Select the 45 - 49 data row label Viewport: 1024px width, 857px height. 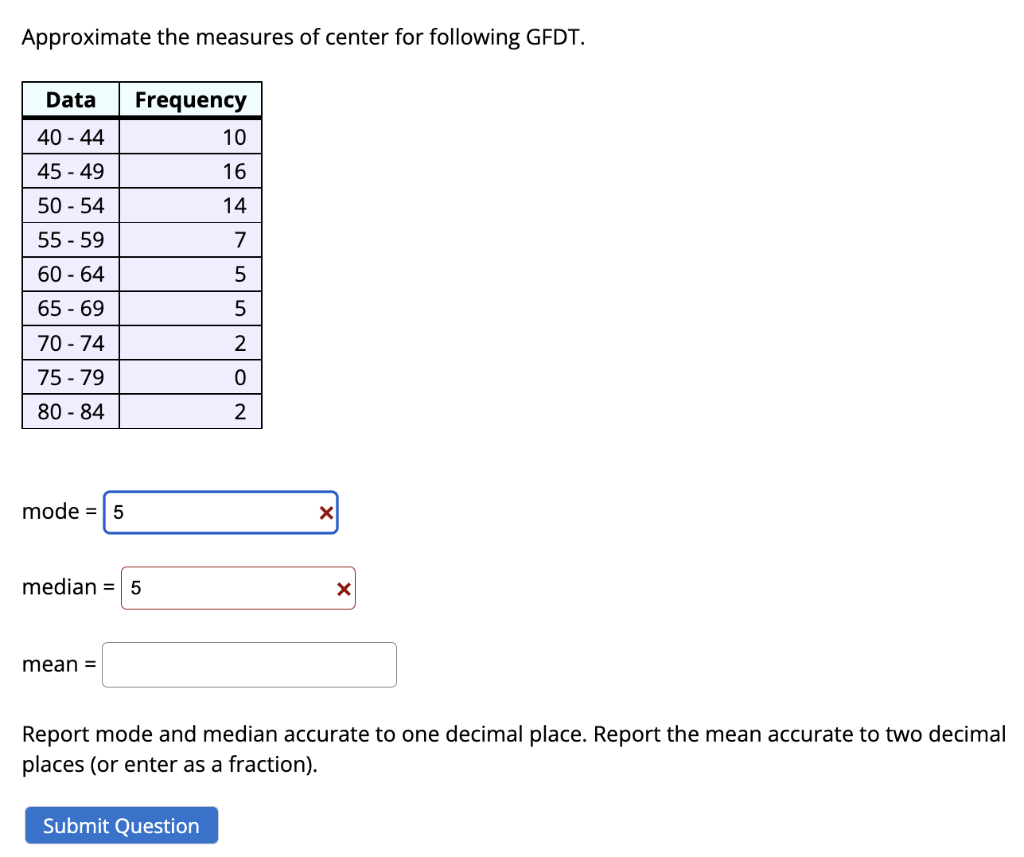click(70, 170)
